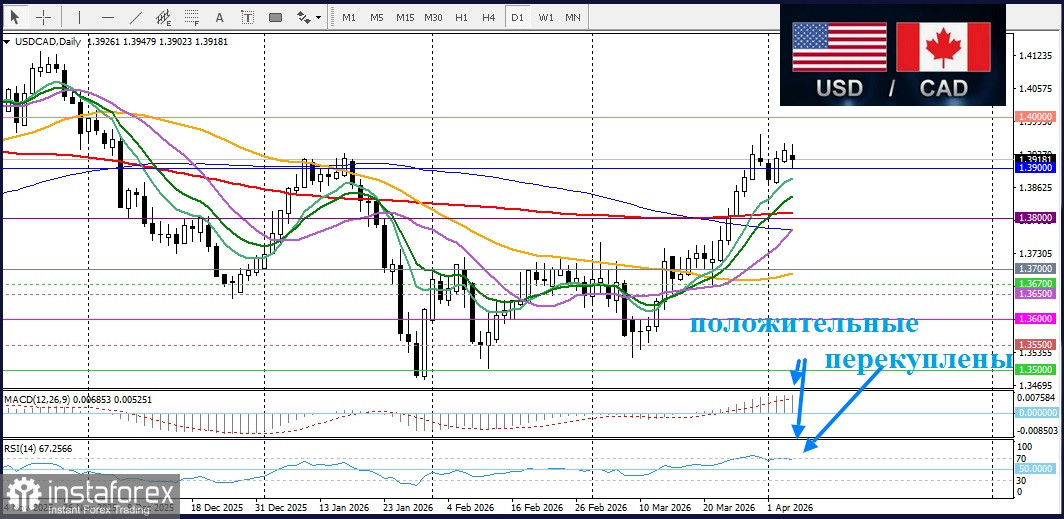Click the 26 Feb 2026 date label
This screenshot has height=519, width=1064.
pos(603,507)
